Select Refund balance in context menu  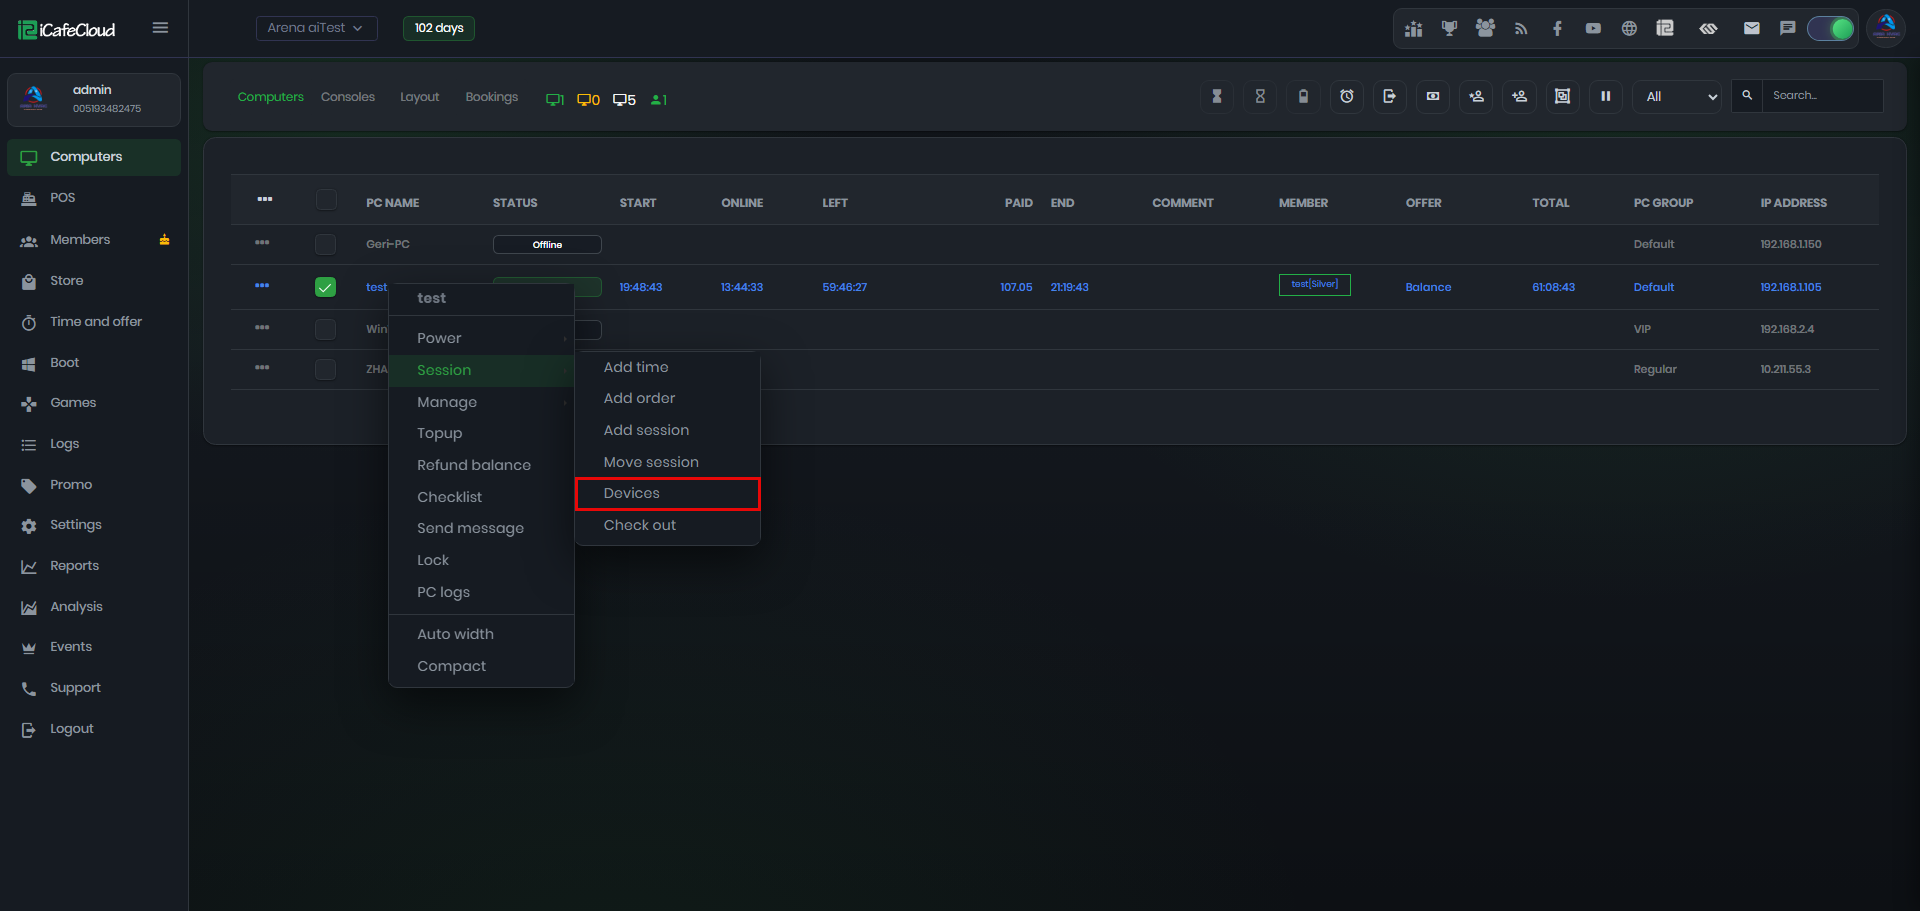(481, 465)
